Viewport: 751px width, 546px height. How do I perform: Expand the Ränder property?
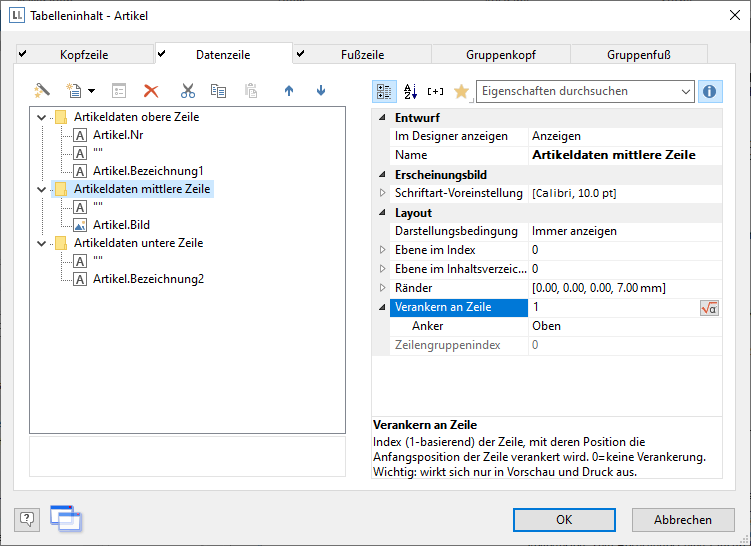click(x=382, y=288)
